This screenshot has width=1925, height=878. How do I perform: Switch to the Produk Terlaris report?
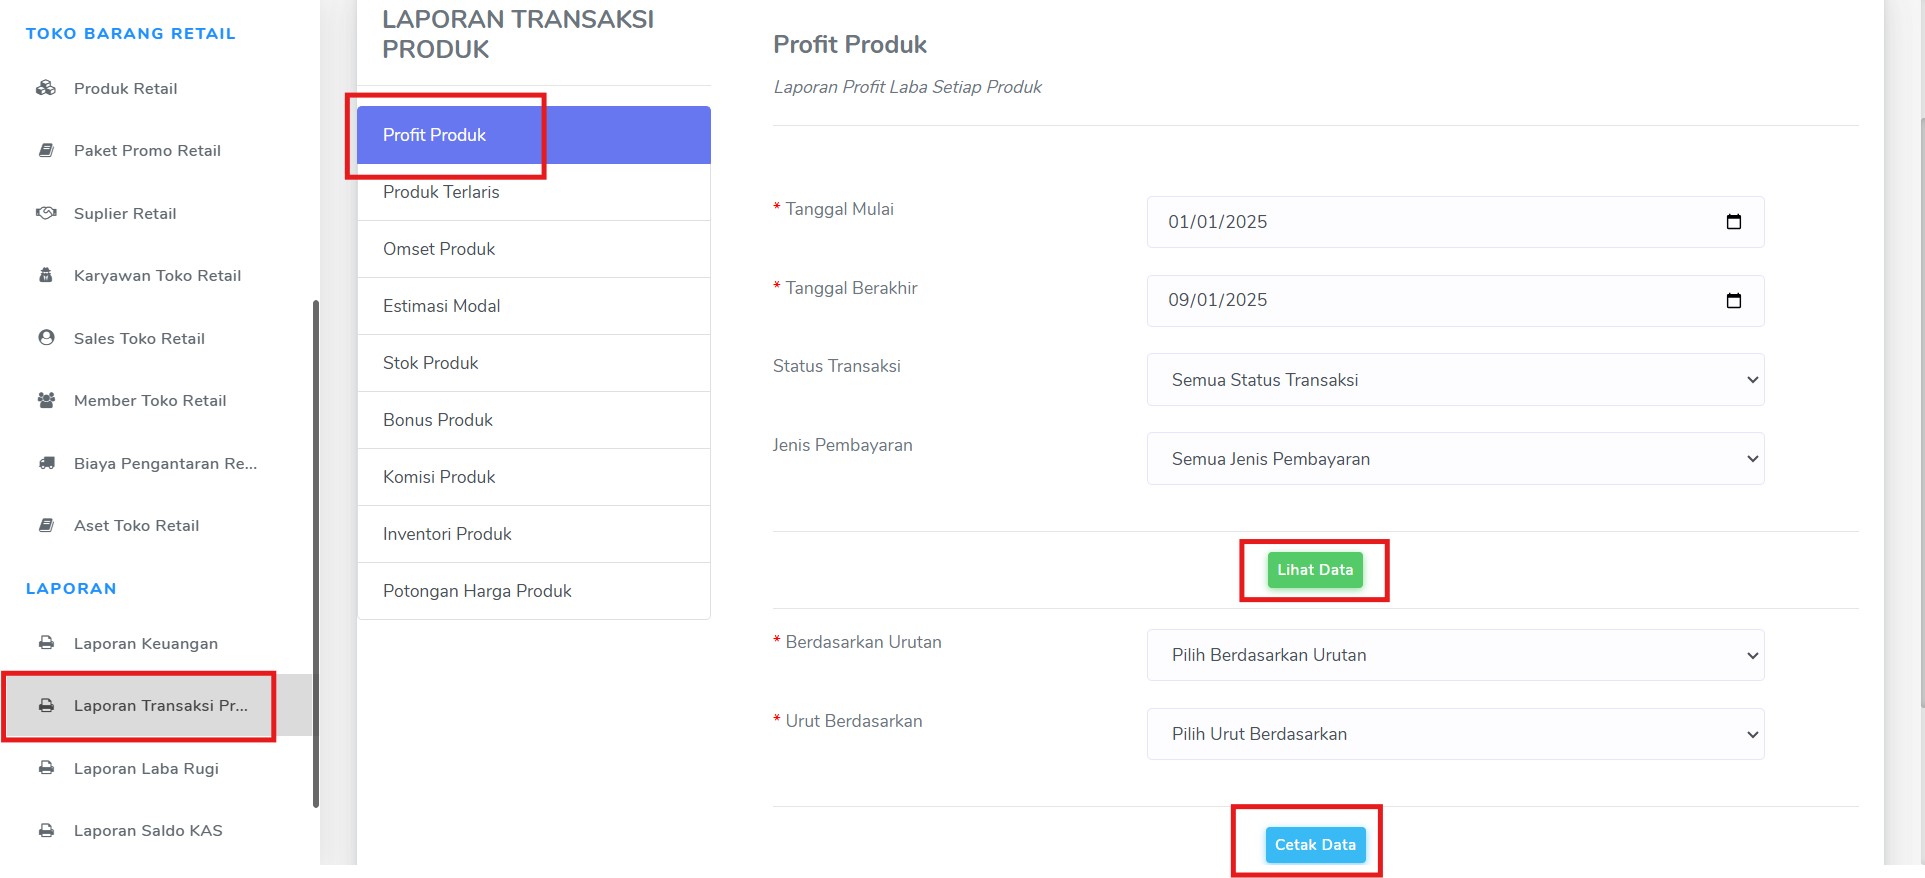(x=441, y=193)
